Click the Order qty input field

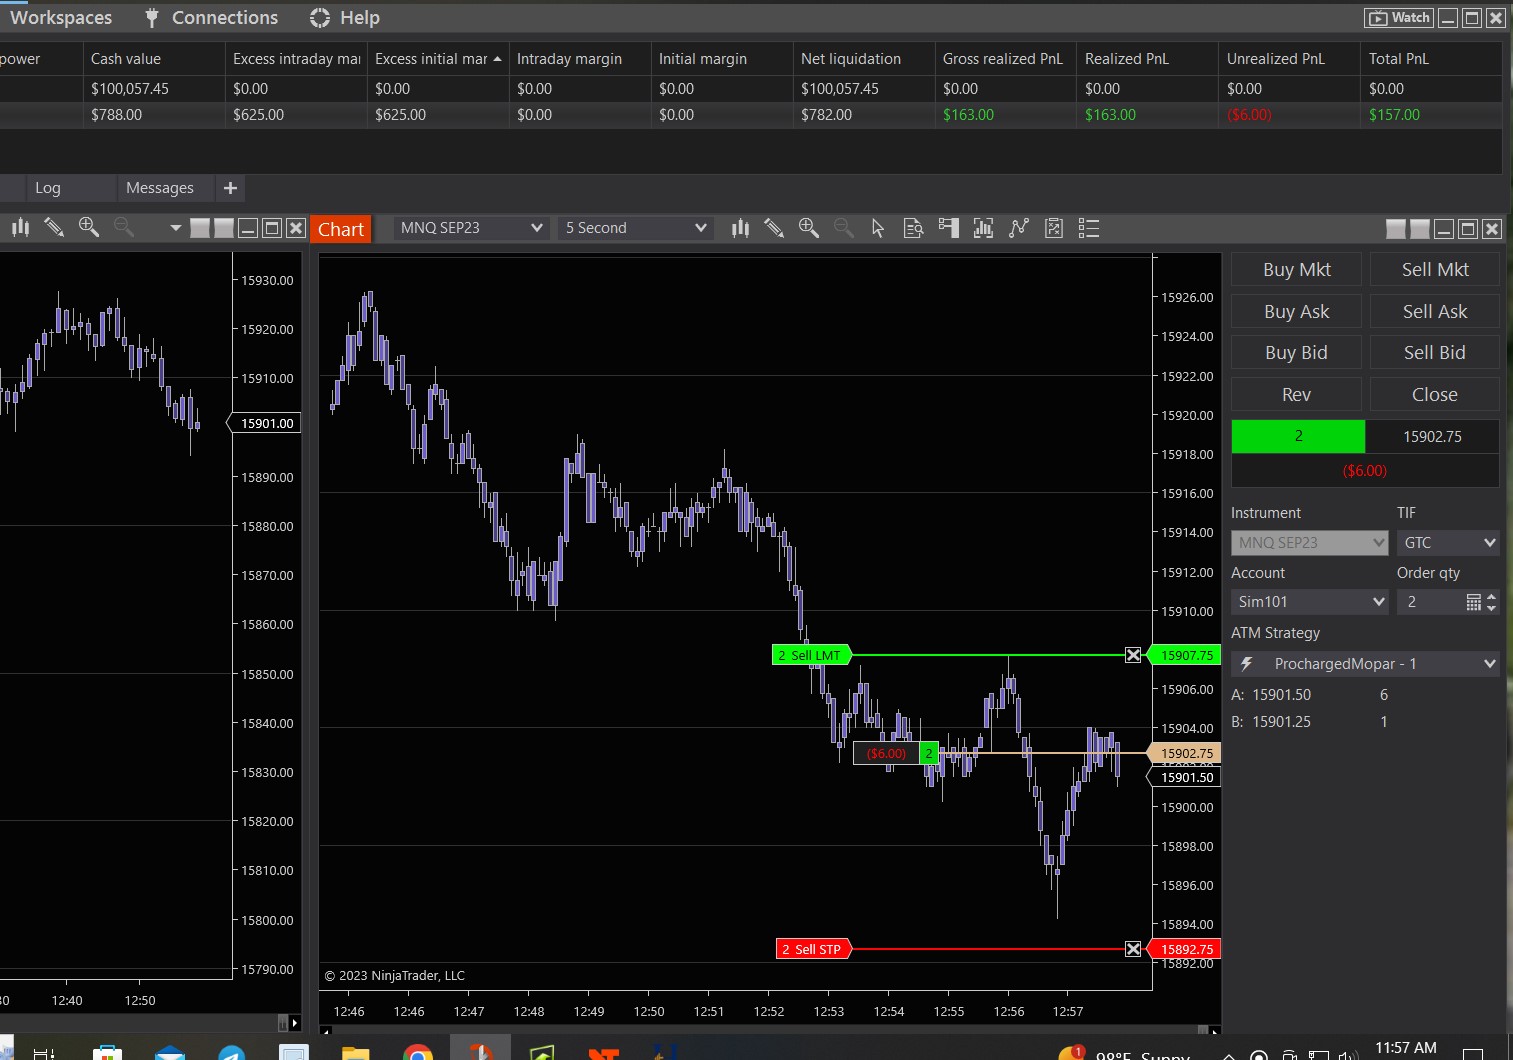(1432, 602)
